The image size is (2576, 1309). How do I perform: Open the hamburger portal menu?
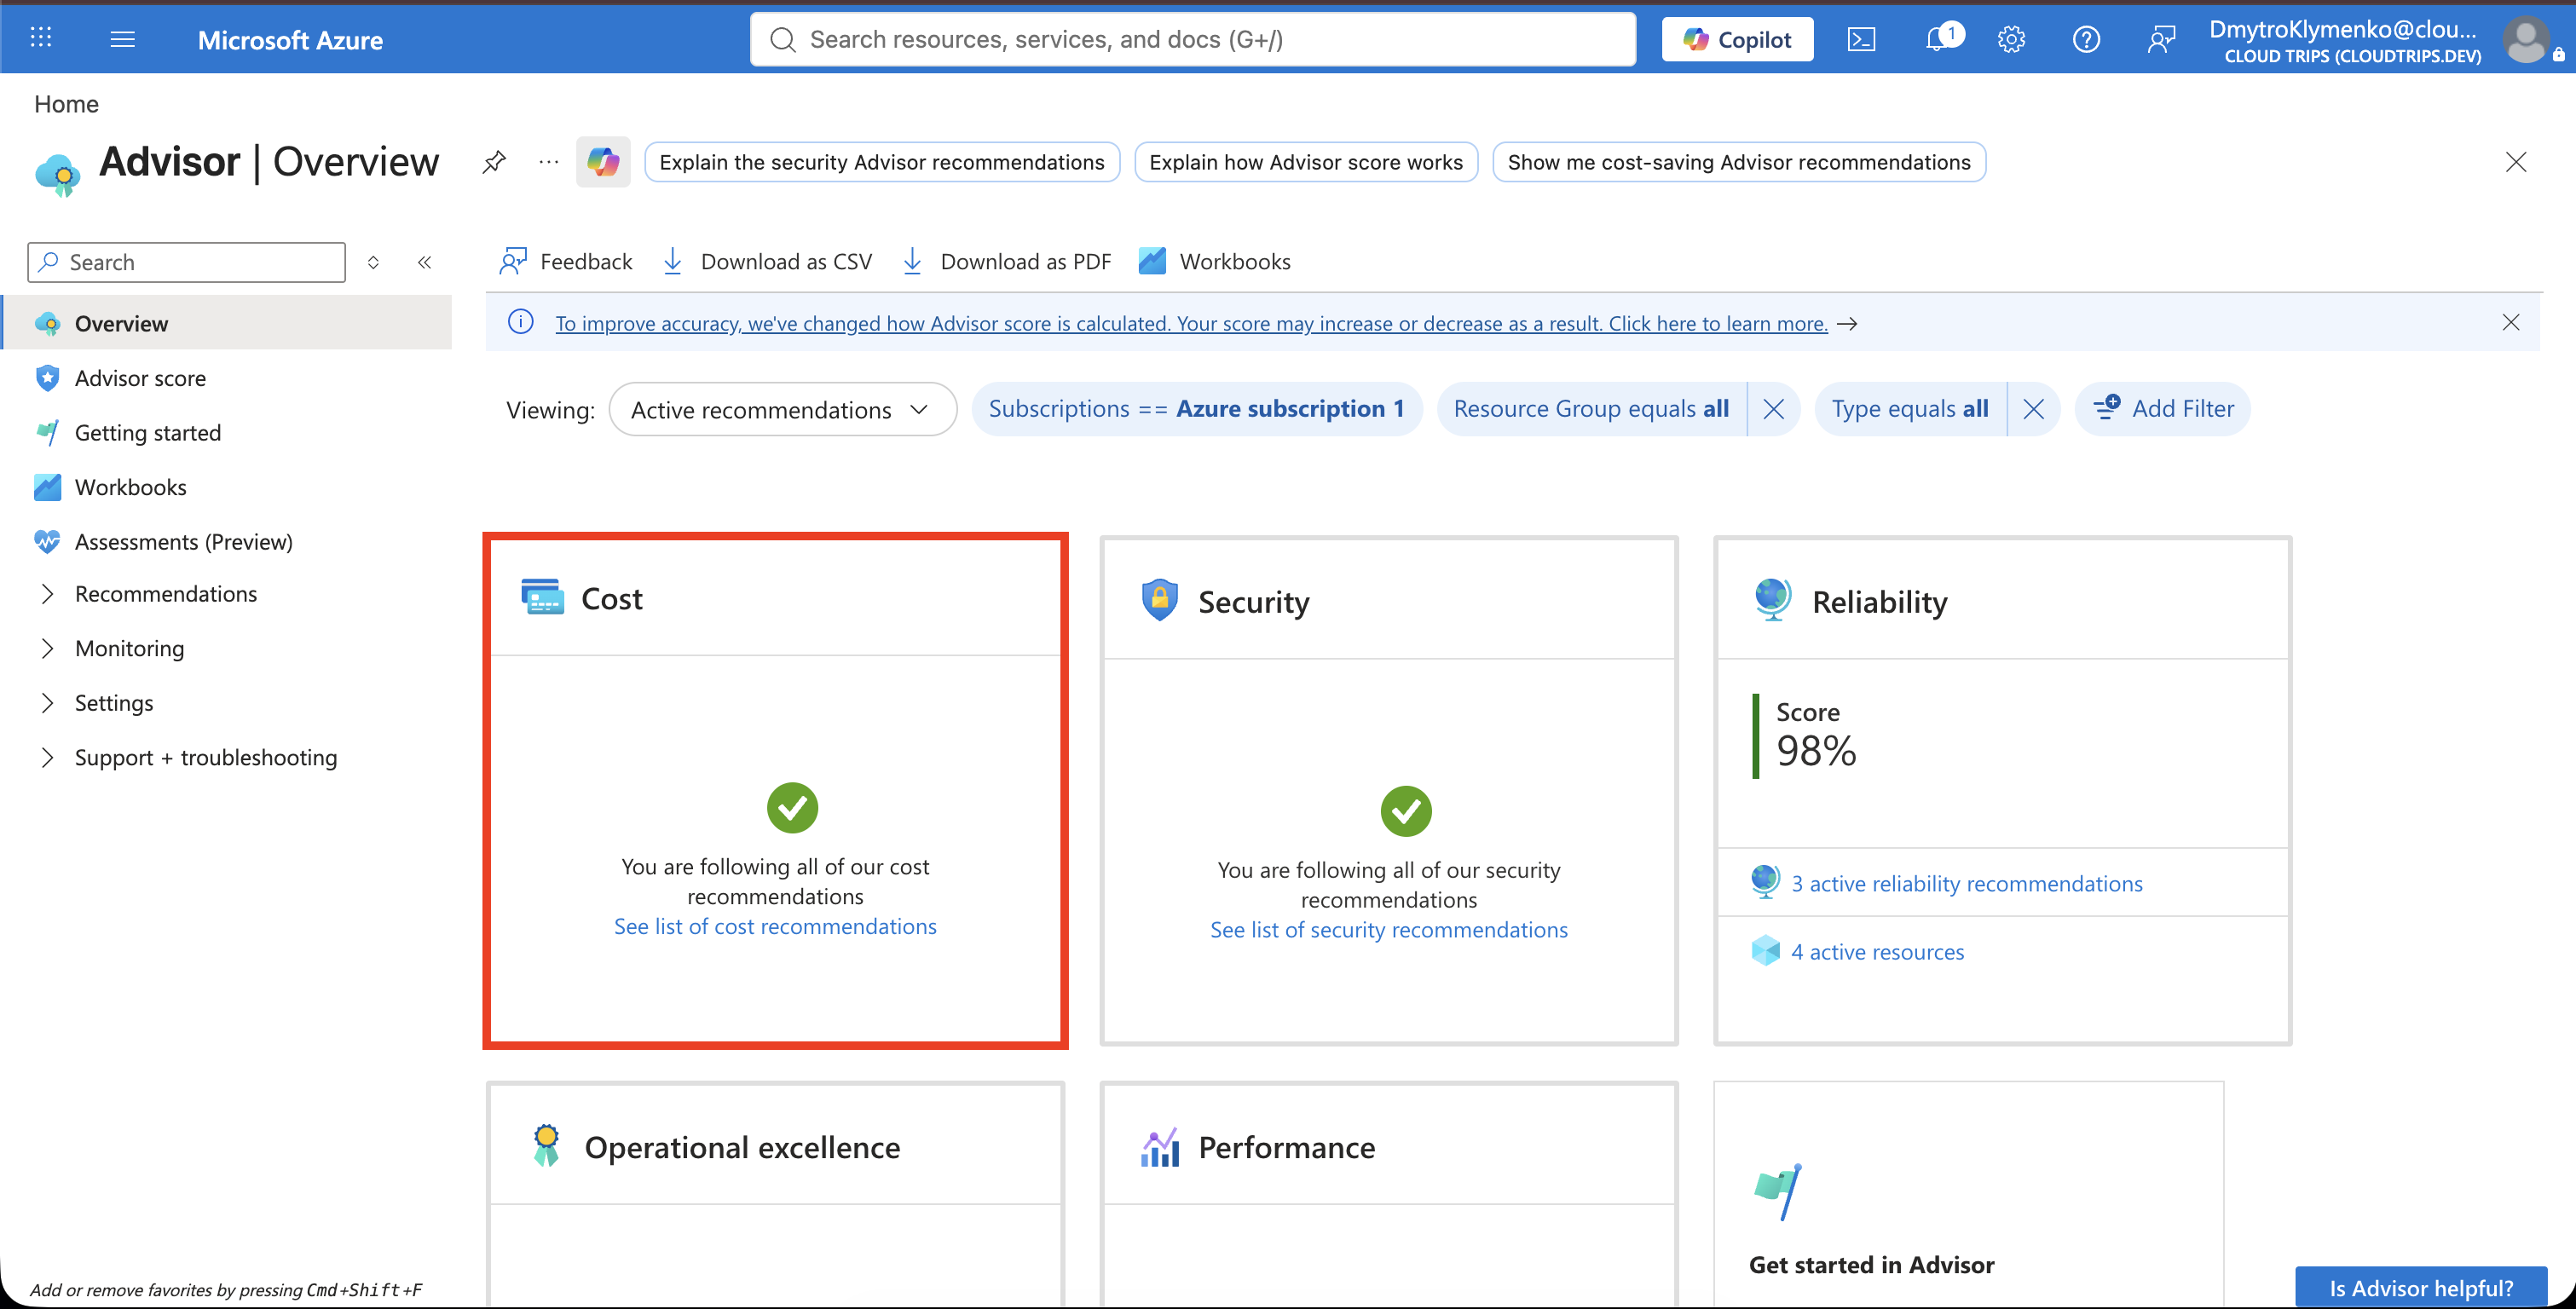click(x=122, y=39)
